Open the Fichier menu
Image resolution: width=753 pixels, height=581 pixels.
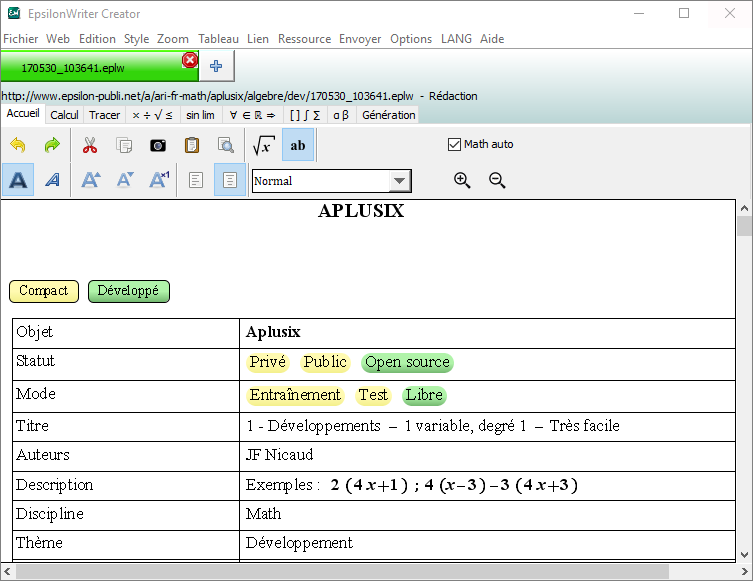[x=21, y=39]
